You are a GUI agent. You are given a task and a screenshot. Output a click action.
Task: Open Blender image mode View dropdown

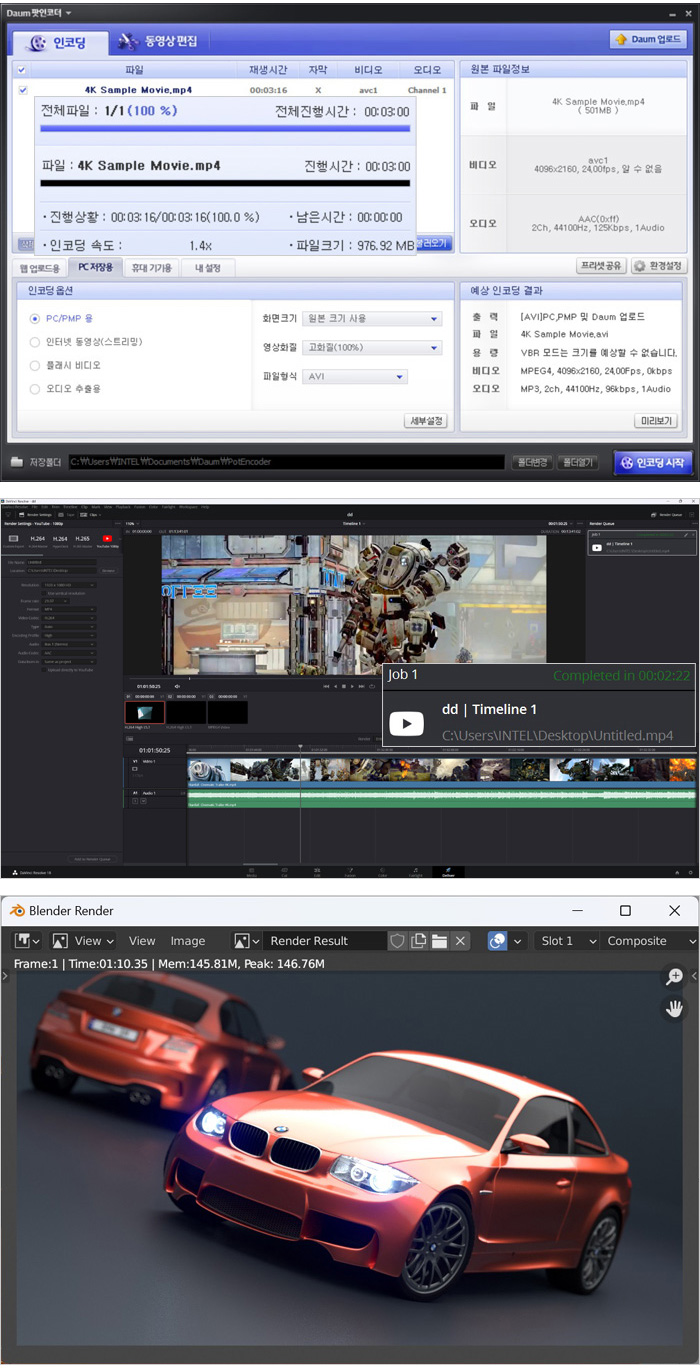coord(83,941)
